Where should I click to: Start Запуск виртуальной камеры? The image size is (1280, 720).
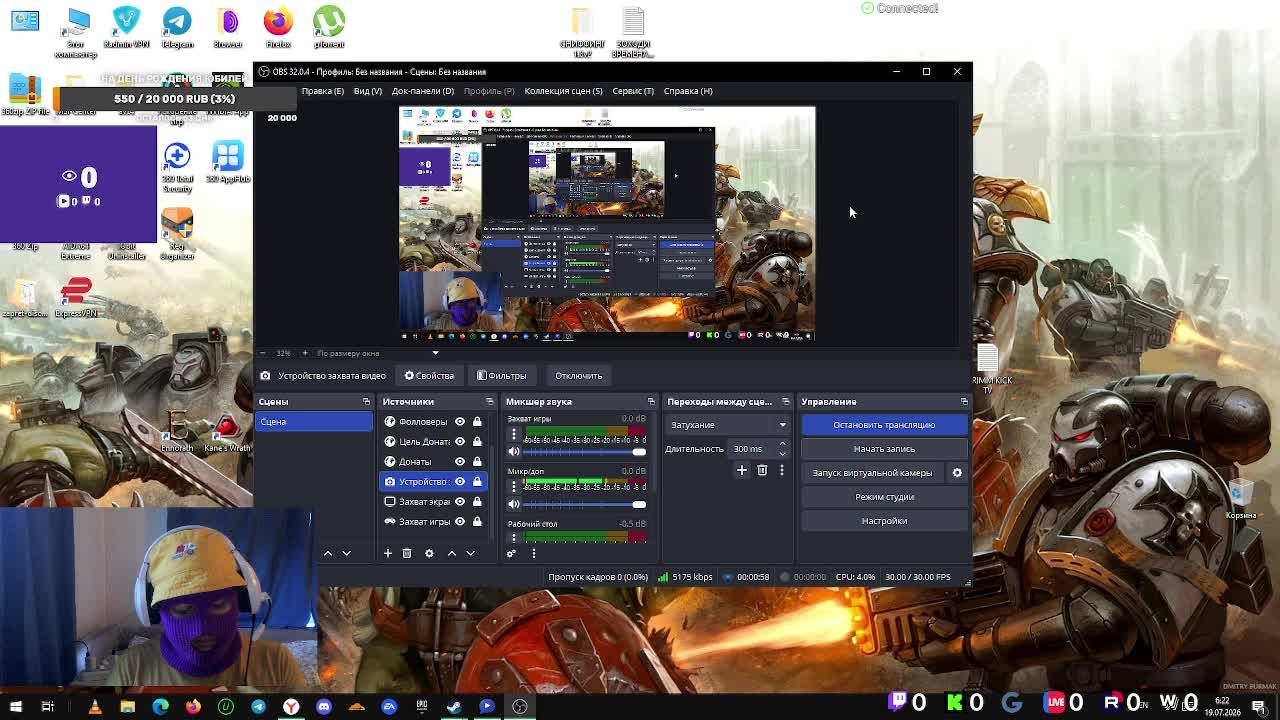point(872,473)
